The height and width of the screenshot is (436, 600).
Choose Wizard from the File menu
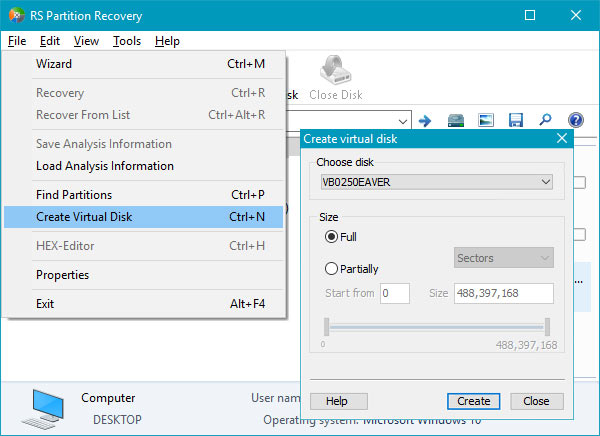click(143, 64)
